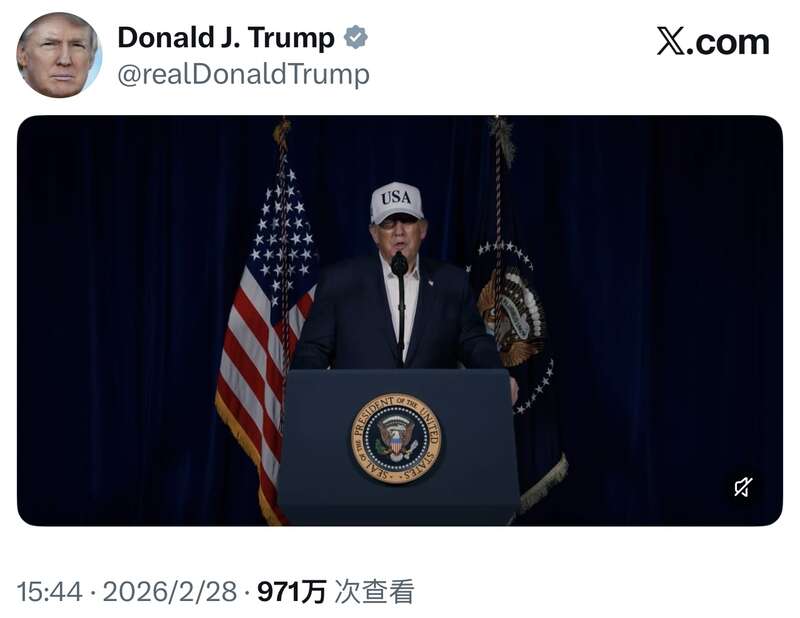Image resolution: width=800 pixels, height=618 pixels.
Task: Open the round profile avatar picture
Action: click(x=59, y=55)
